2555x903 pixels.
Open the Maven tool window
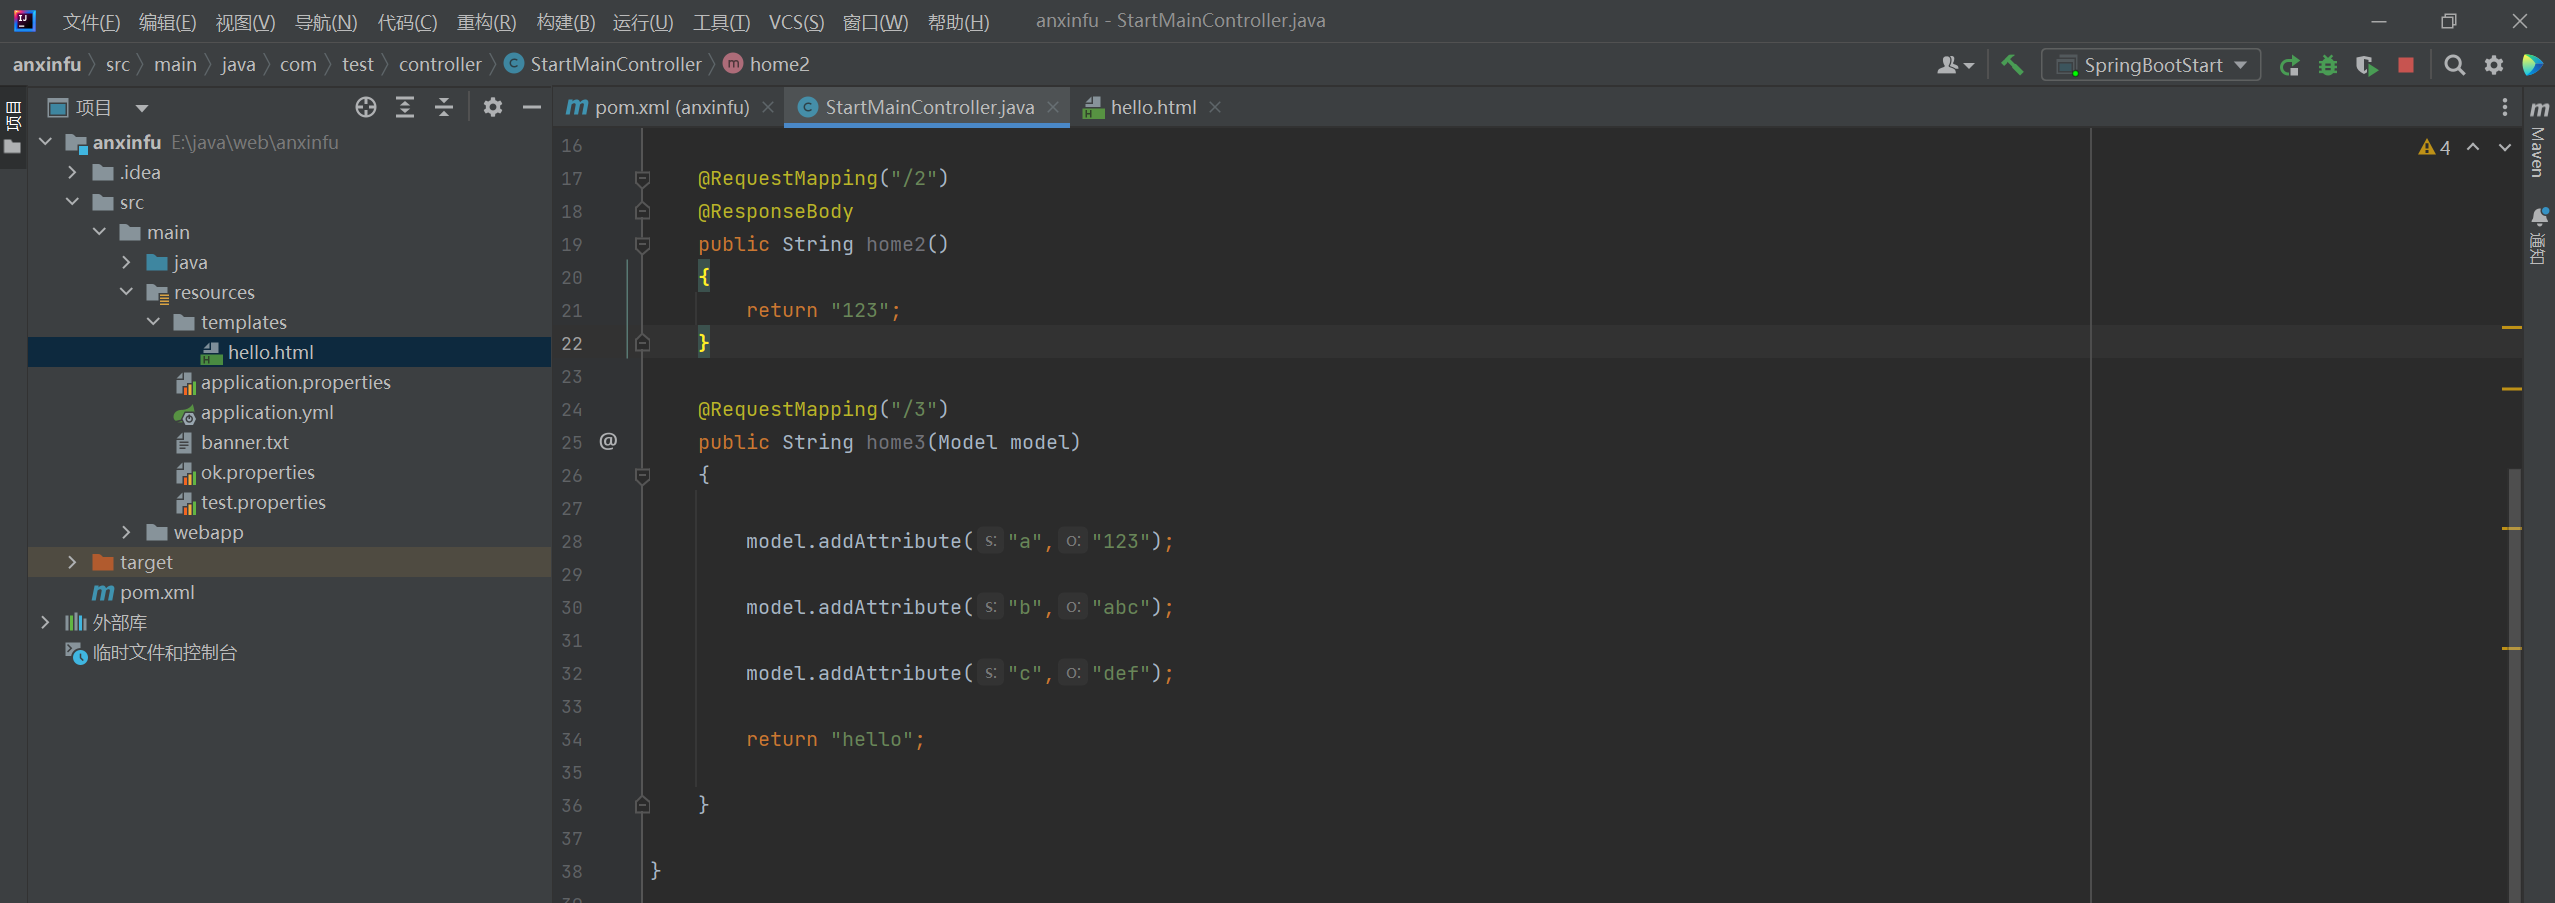[x=2539, y=138]
